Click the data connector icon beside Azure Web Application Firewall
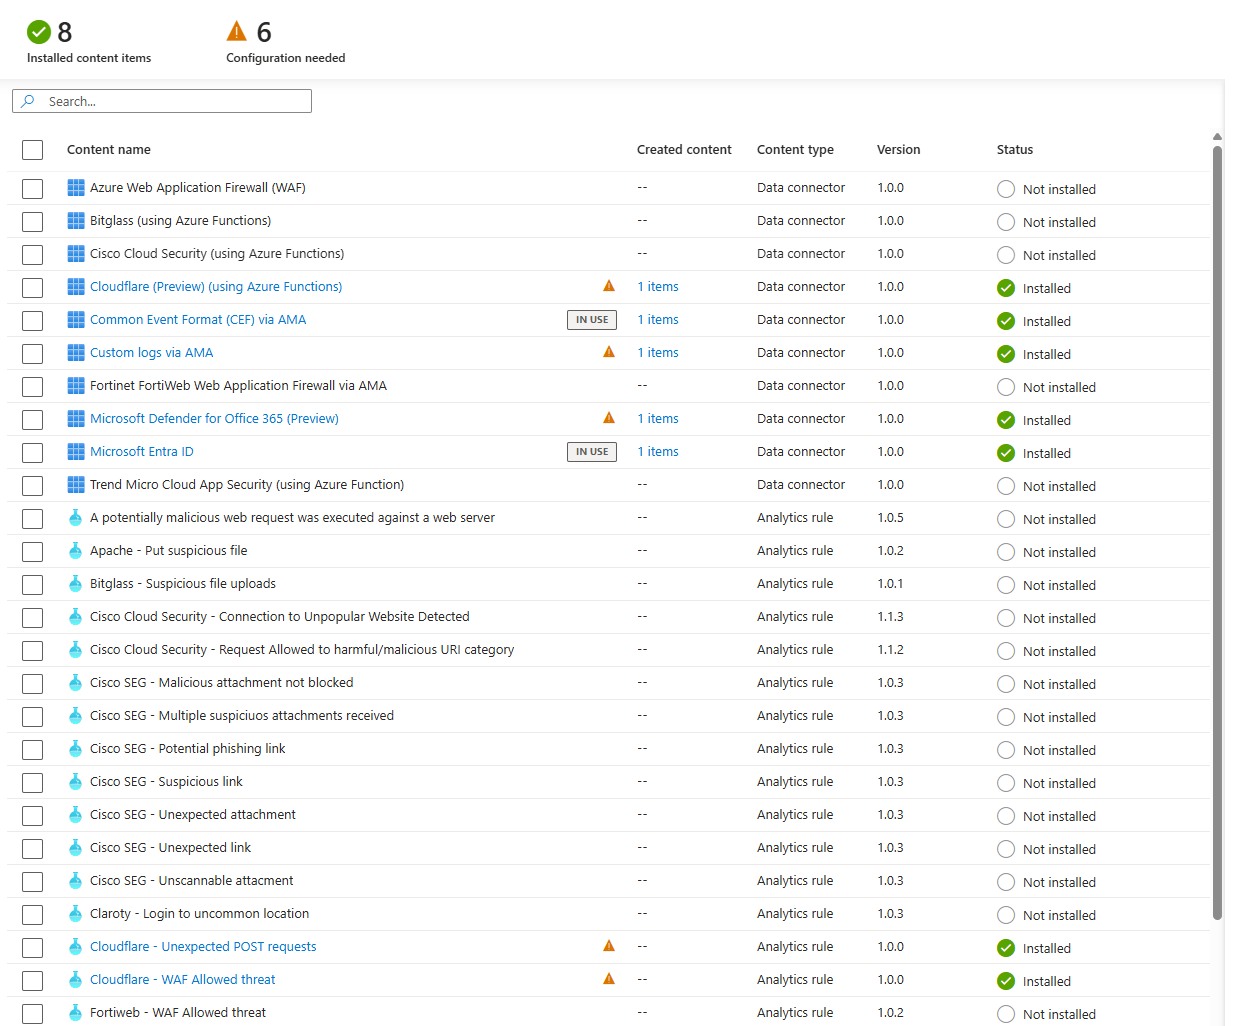Image resolution: width=1235 pixels, height=1026 pixels. pos(76,188)
